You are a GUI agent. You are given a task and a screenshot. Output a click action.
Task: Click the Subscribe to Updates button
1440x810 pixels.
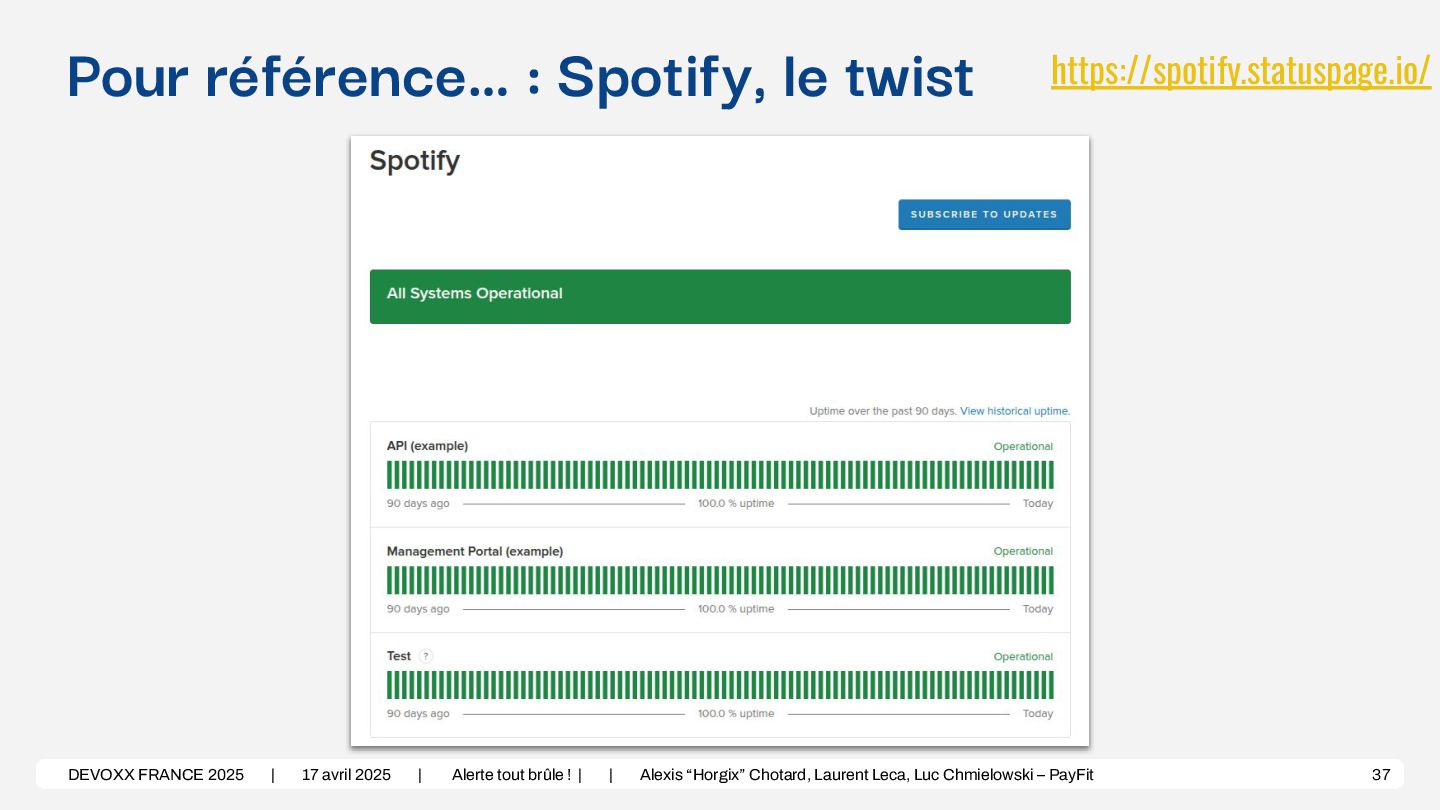pos(984,215)
